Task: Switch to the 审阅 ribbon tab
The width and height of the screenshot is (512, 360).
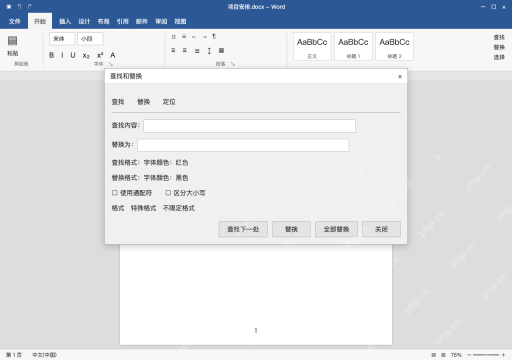Action: pyautogui.click(x=161, y=21)
